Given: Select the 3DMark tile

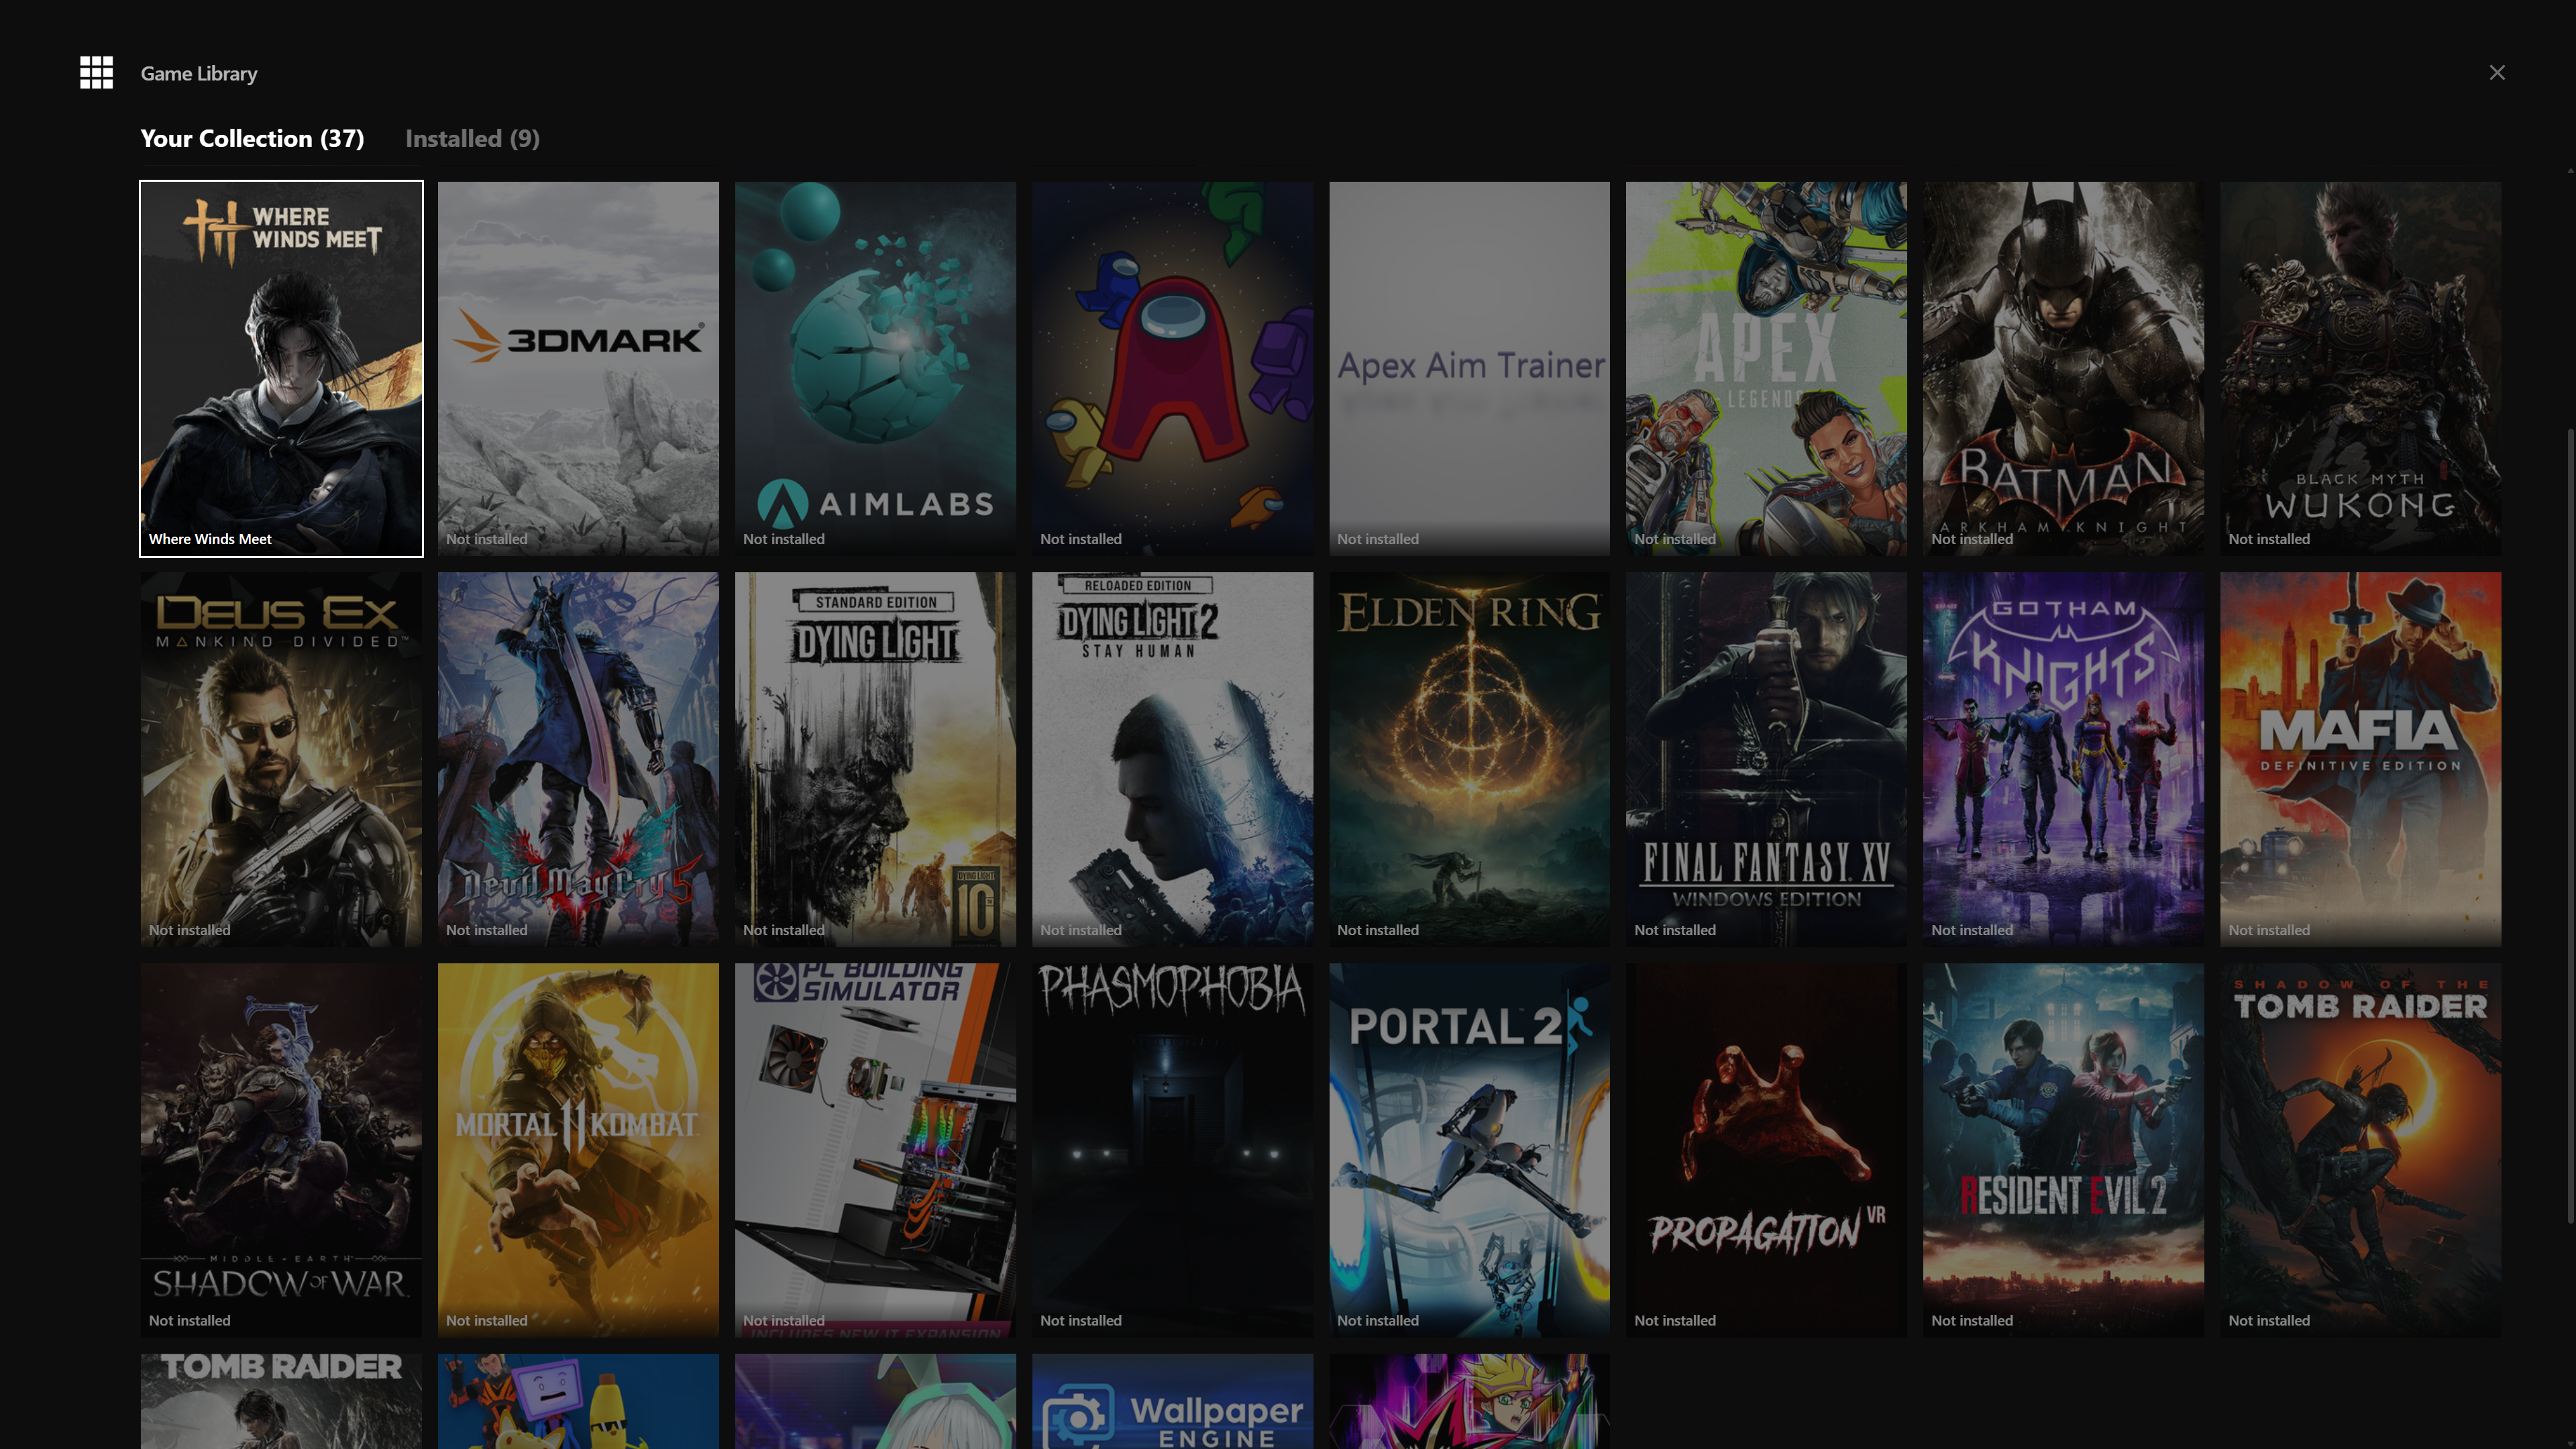Looking at the screenshot, I should tap(578, 368).
